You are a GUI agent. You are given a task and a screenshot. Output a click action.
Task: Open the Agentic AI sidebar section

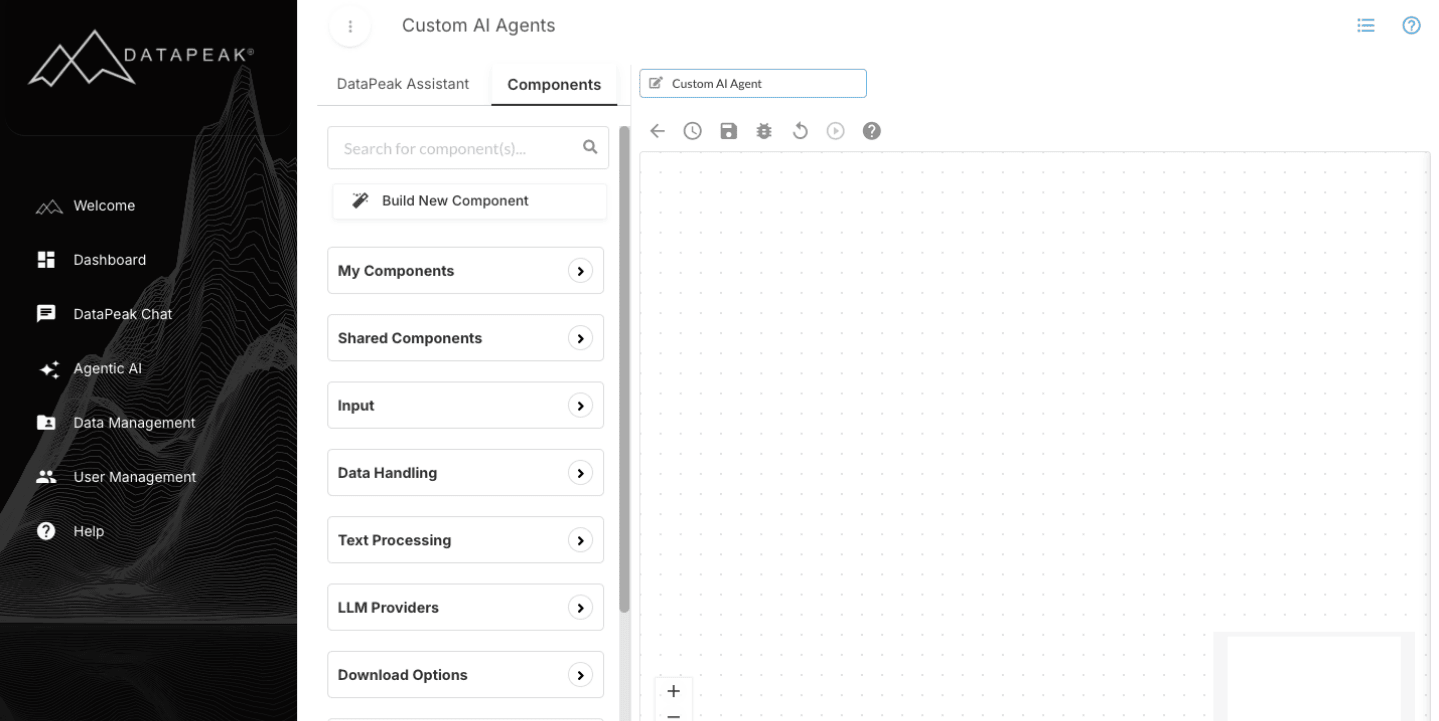point(107,368)
